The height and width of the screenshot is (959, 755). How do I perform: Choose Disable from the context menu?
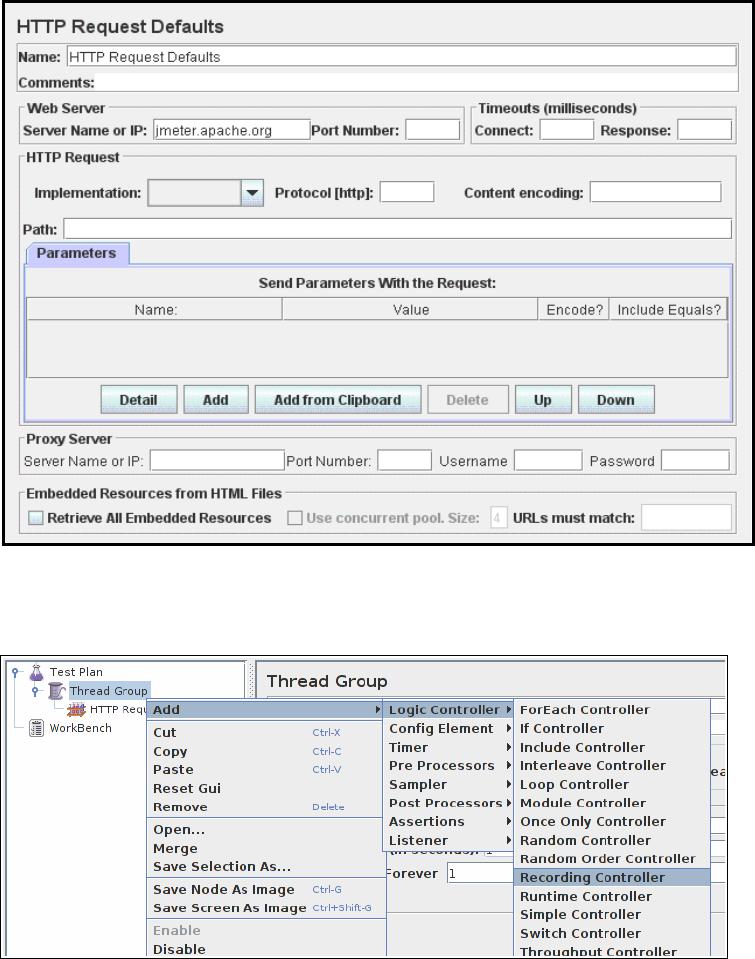pyautogui.click(x=266, y=949)
